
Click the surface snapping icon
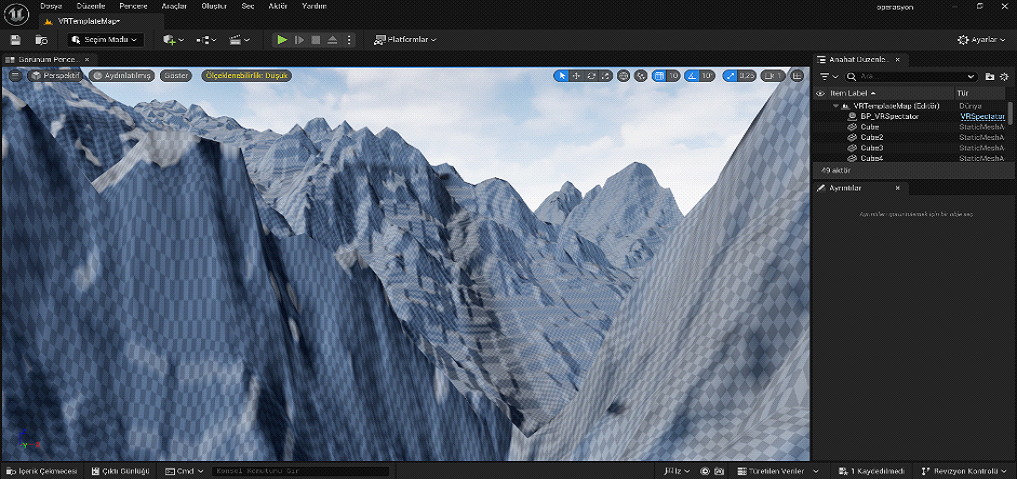(641, 76)
